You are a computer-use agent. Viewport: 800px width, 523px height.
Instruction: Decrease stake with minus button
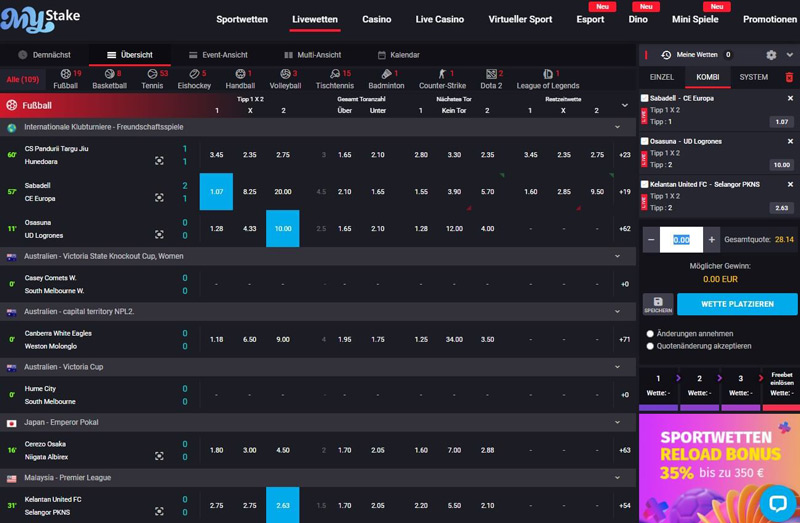coord(651,239)
